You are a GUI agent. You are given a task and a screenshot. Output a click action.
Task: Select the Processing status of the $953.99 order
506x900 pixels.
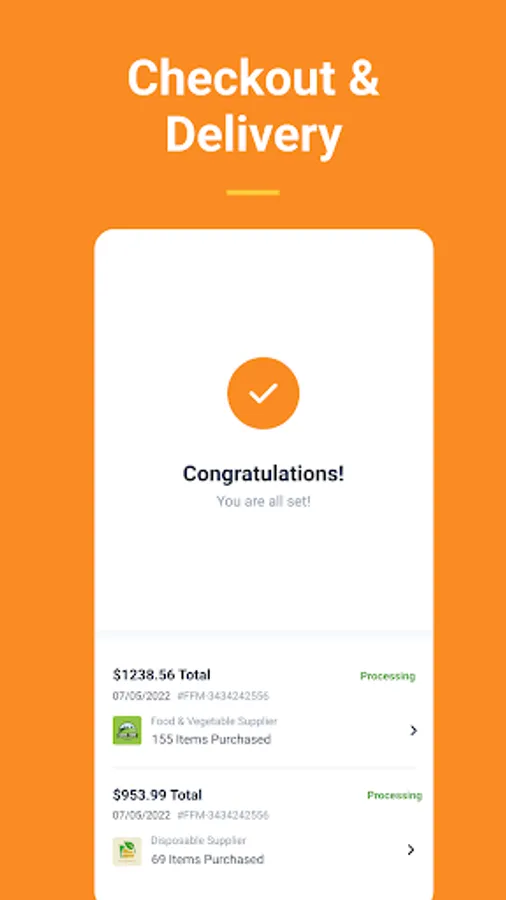pyautogui.click(x=395, y=796)
